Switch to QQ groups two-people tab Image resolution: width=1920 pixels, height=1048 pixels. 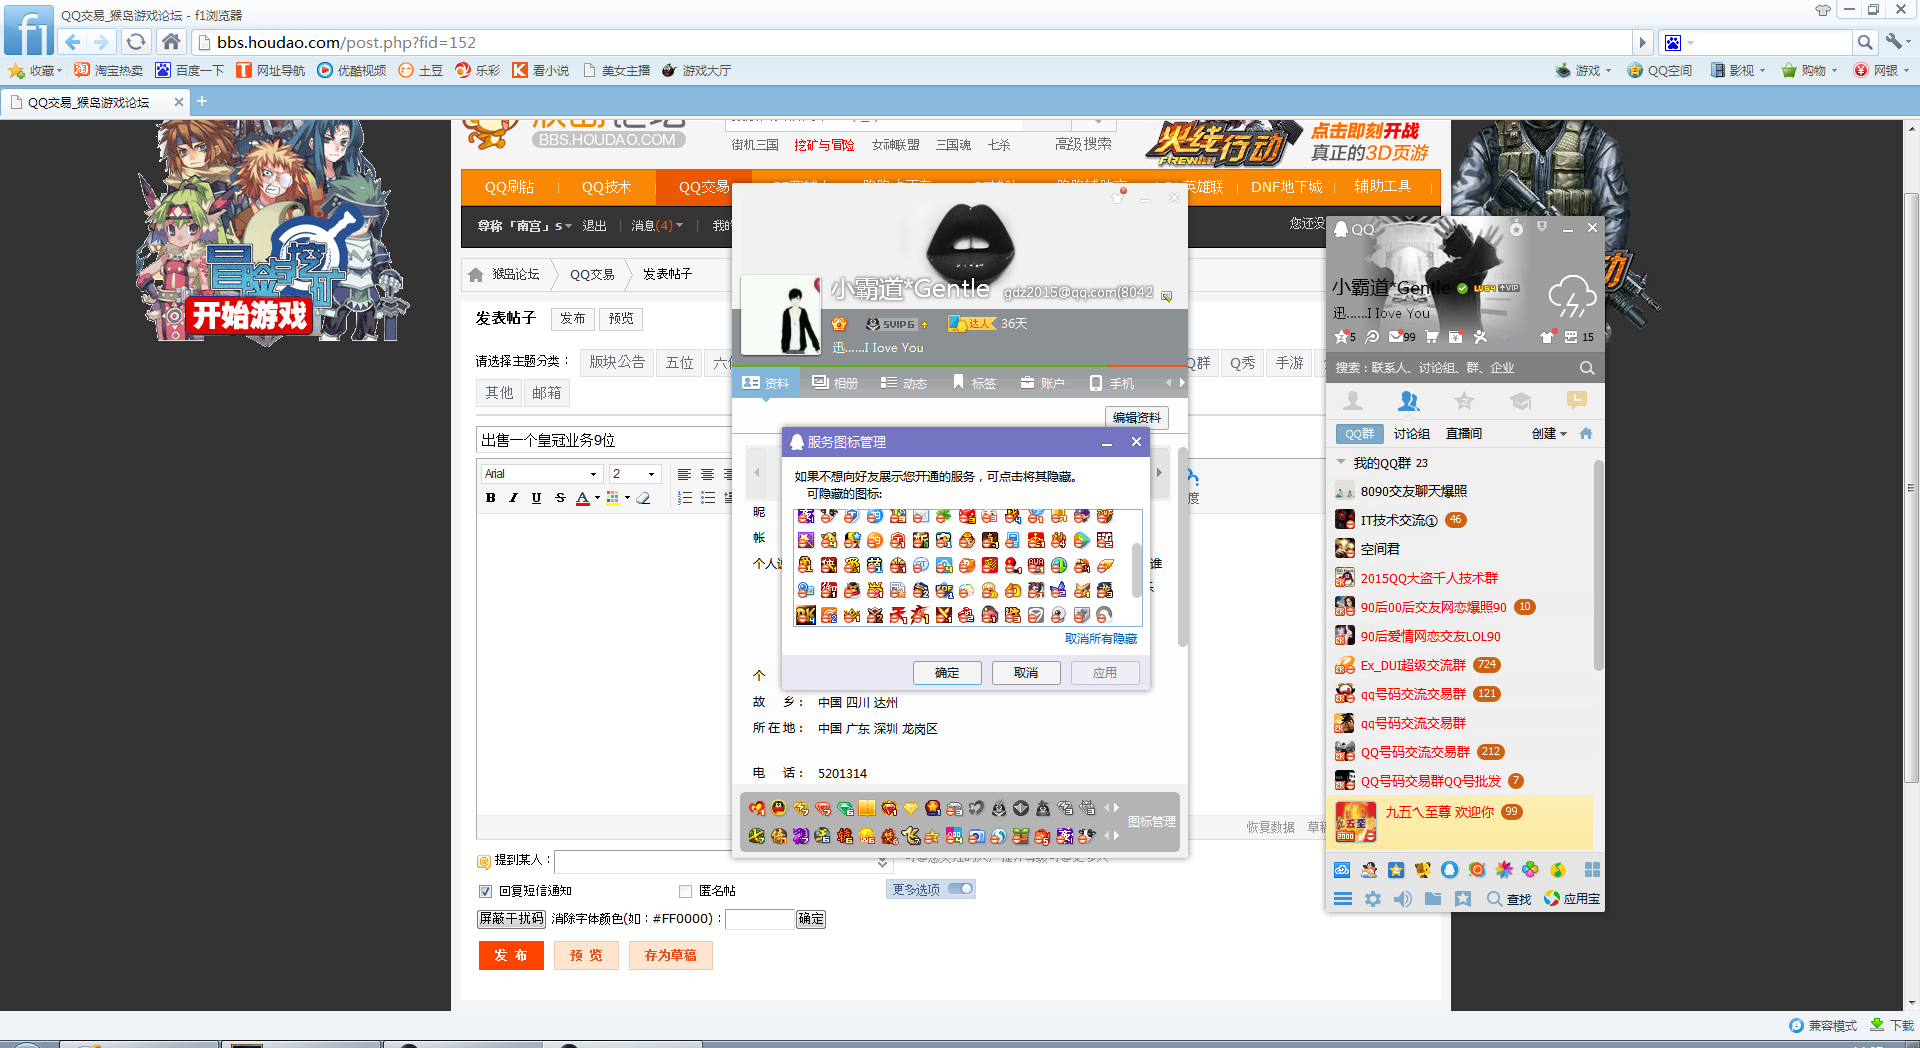coord(1409,401)
